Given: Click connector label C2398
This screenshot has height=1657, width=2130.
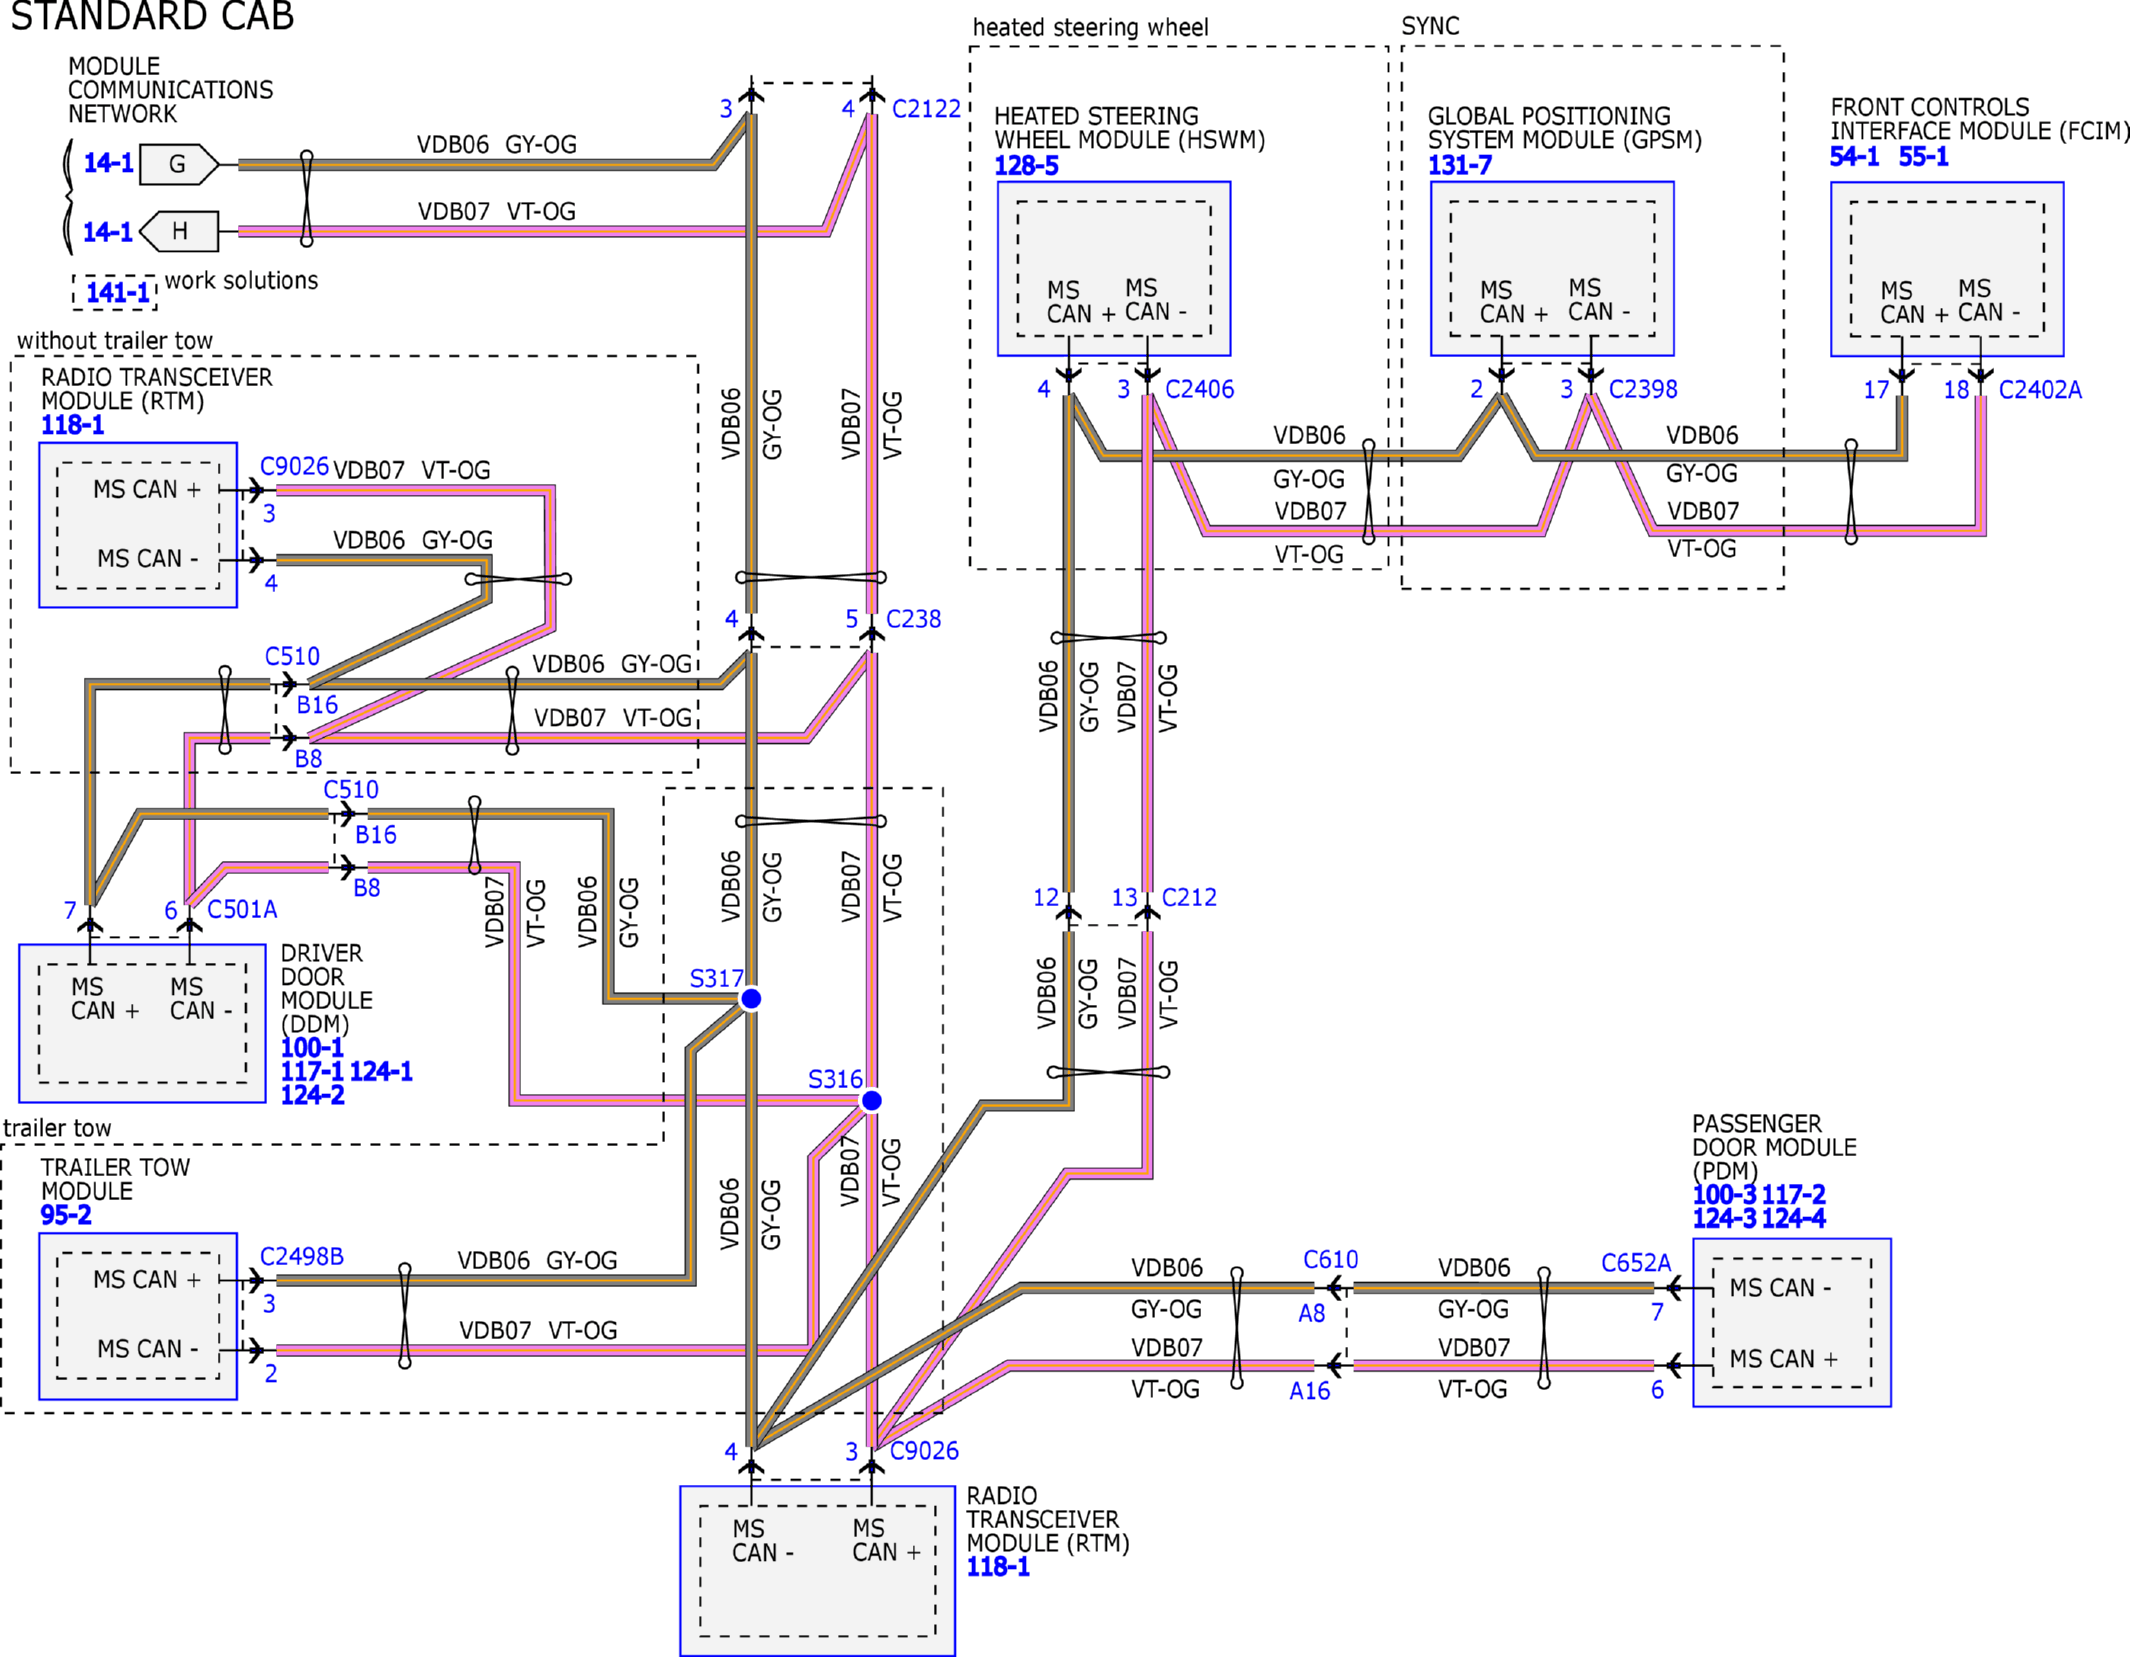Looking at the screenshot, I should tap(1642, 389).
